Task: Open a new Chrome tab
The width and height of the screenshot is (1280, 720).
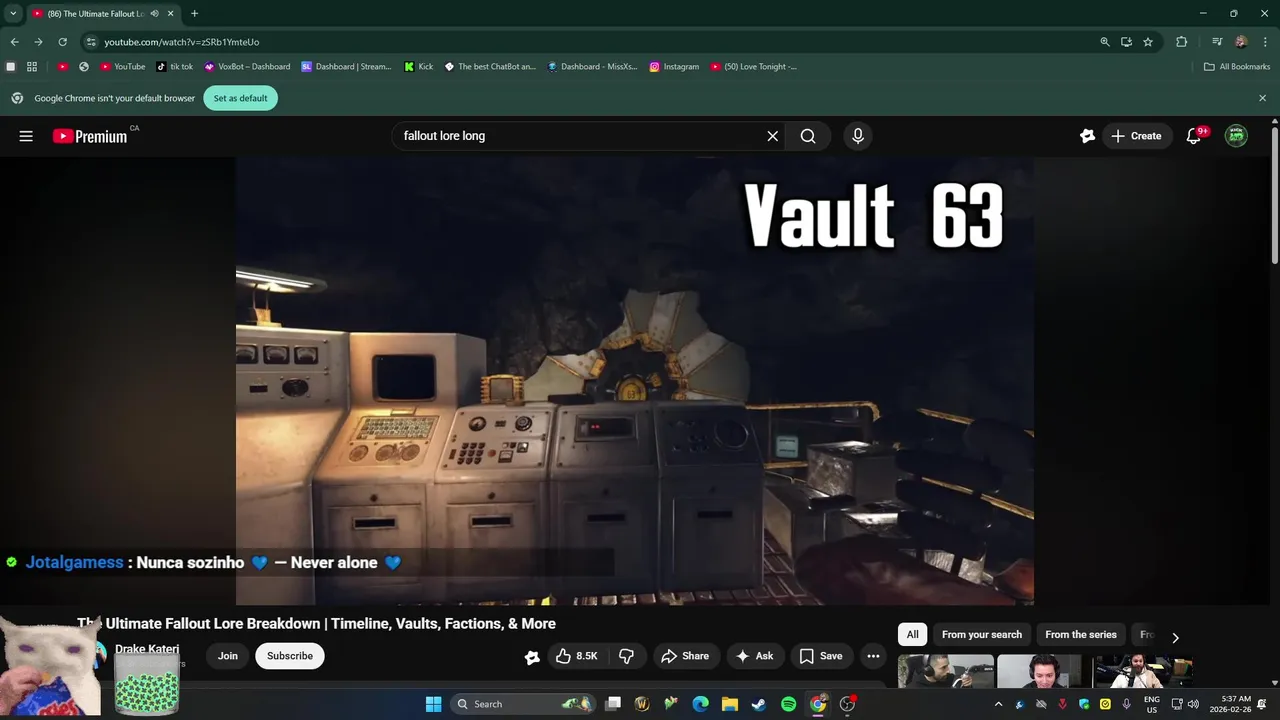Action: (x=194, y=14)
